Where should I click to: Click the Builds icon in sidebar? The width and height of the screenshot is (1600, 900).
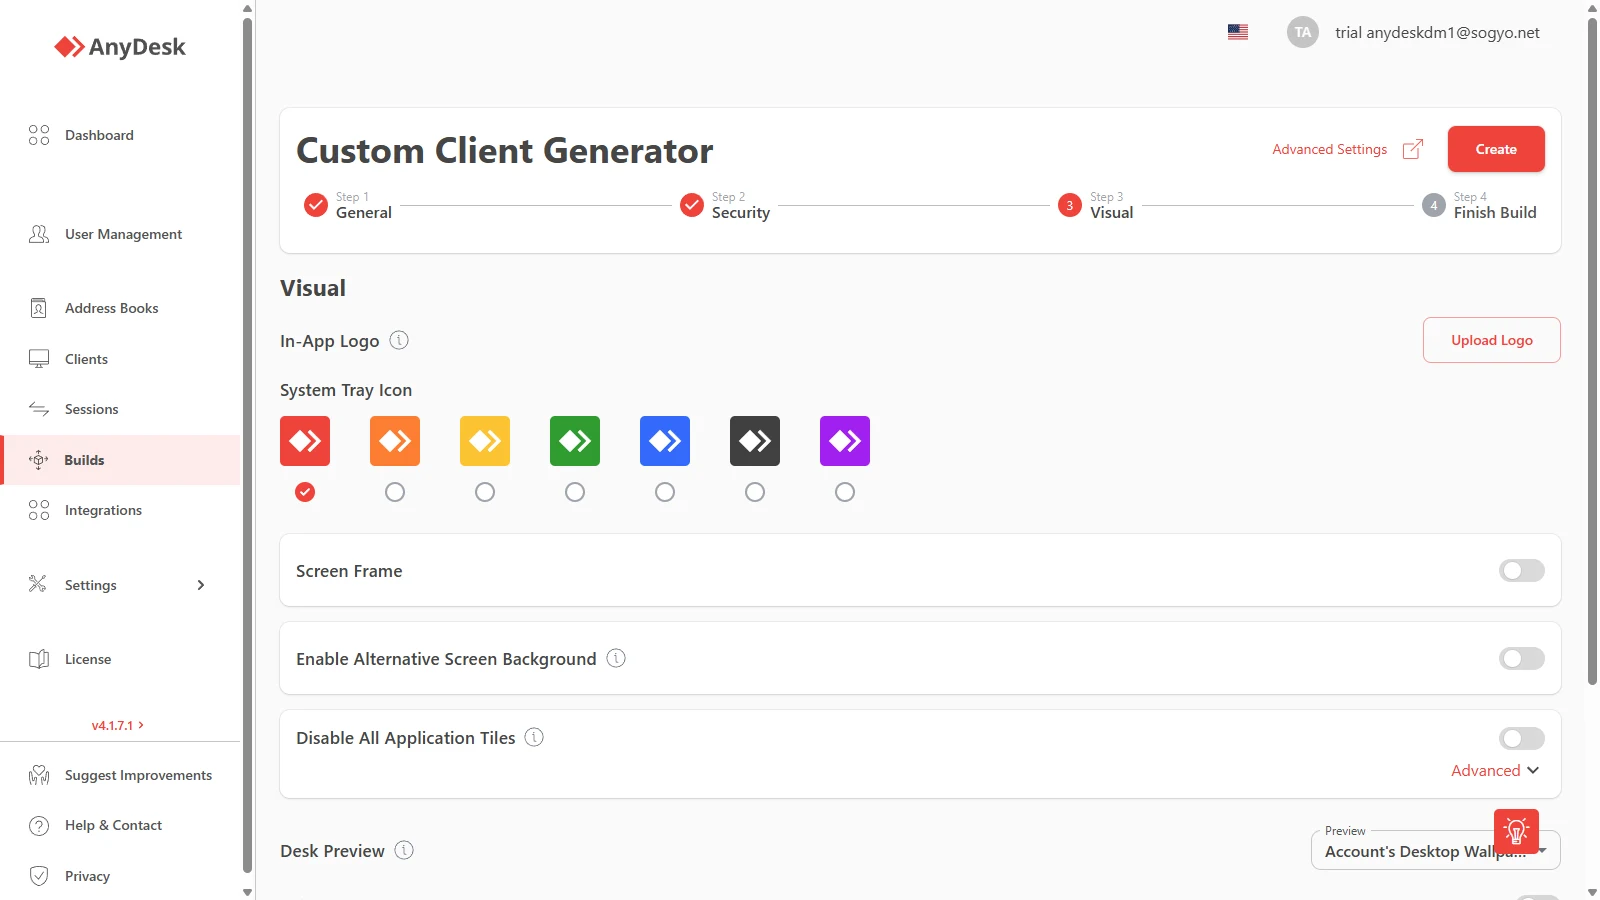[39, 460]
